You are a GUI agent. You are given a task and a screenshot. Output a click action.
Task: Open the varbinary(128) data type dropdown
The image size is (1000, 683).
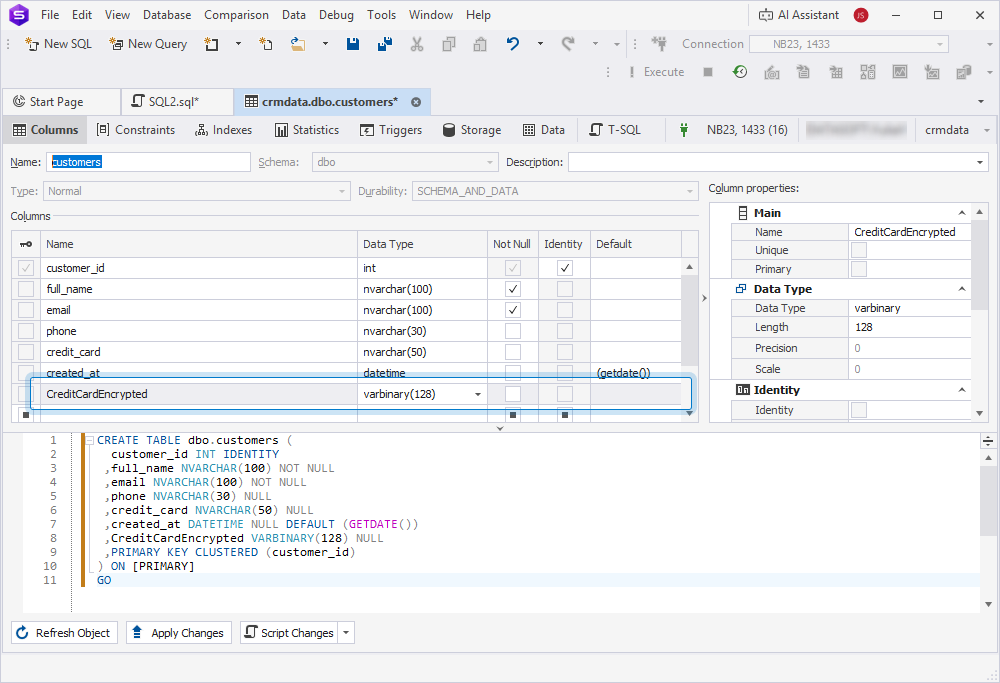[x=478, y=393]
